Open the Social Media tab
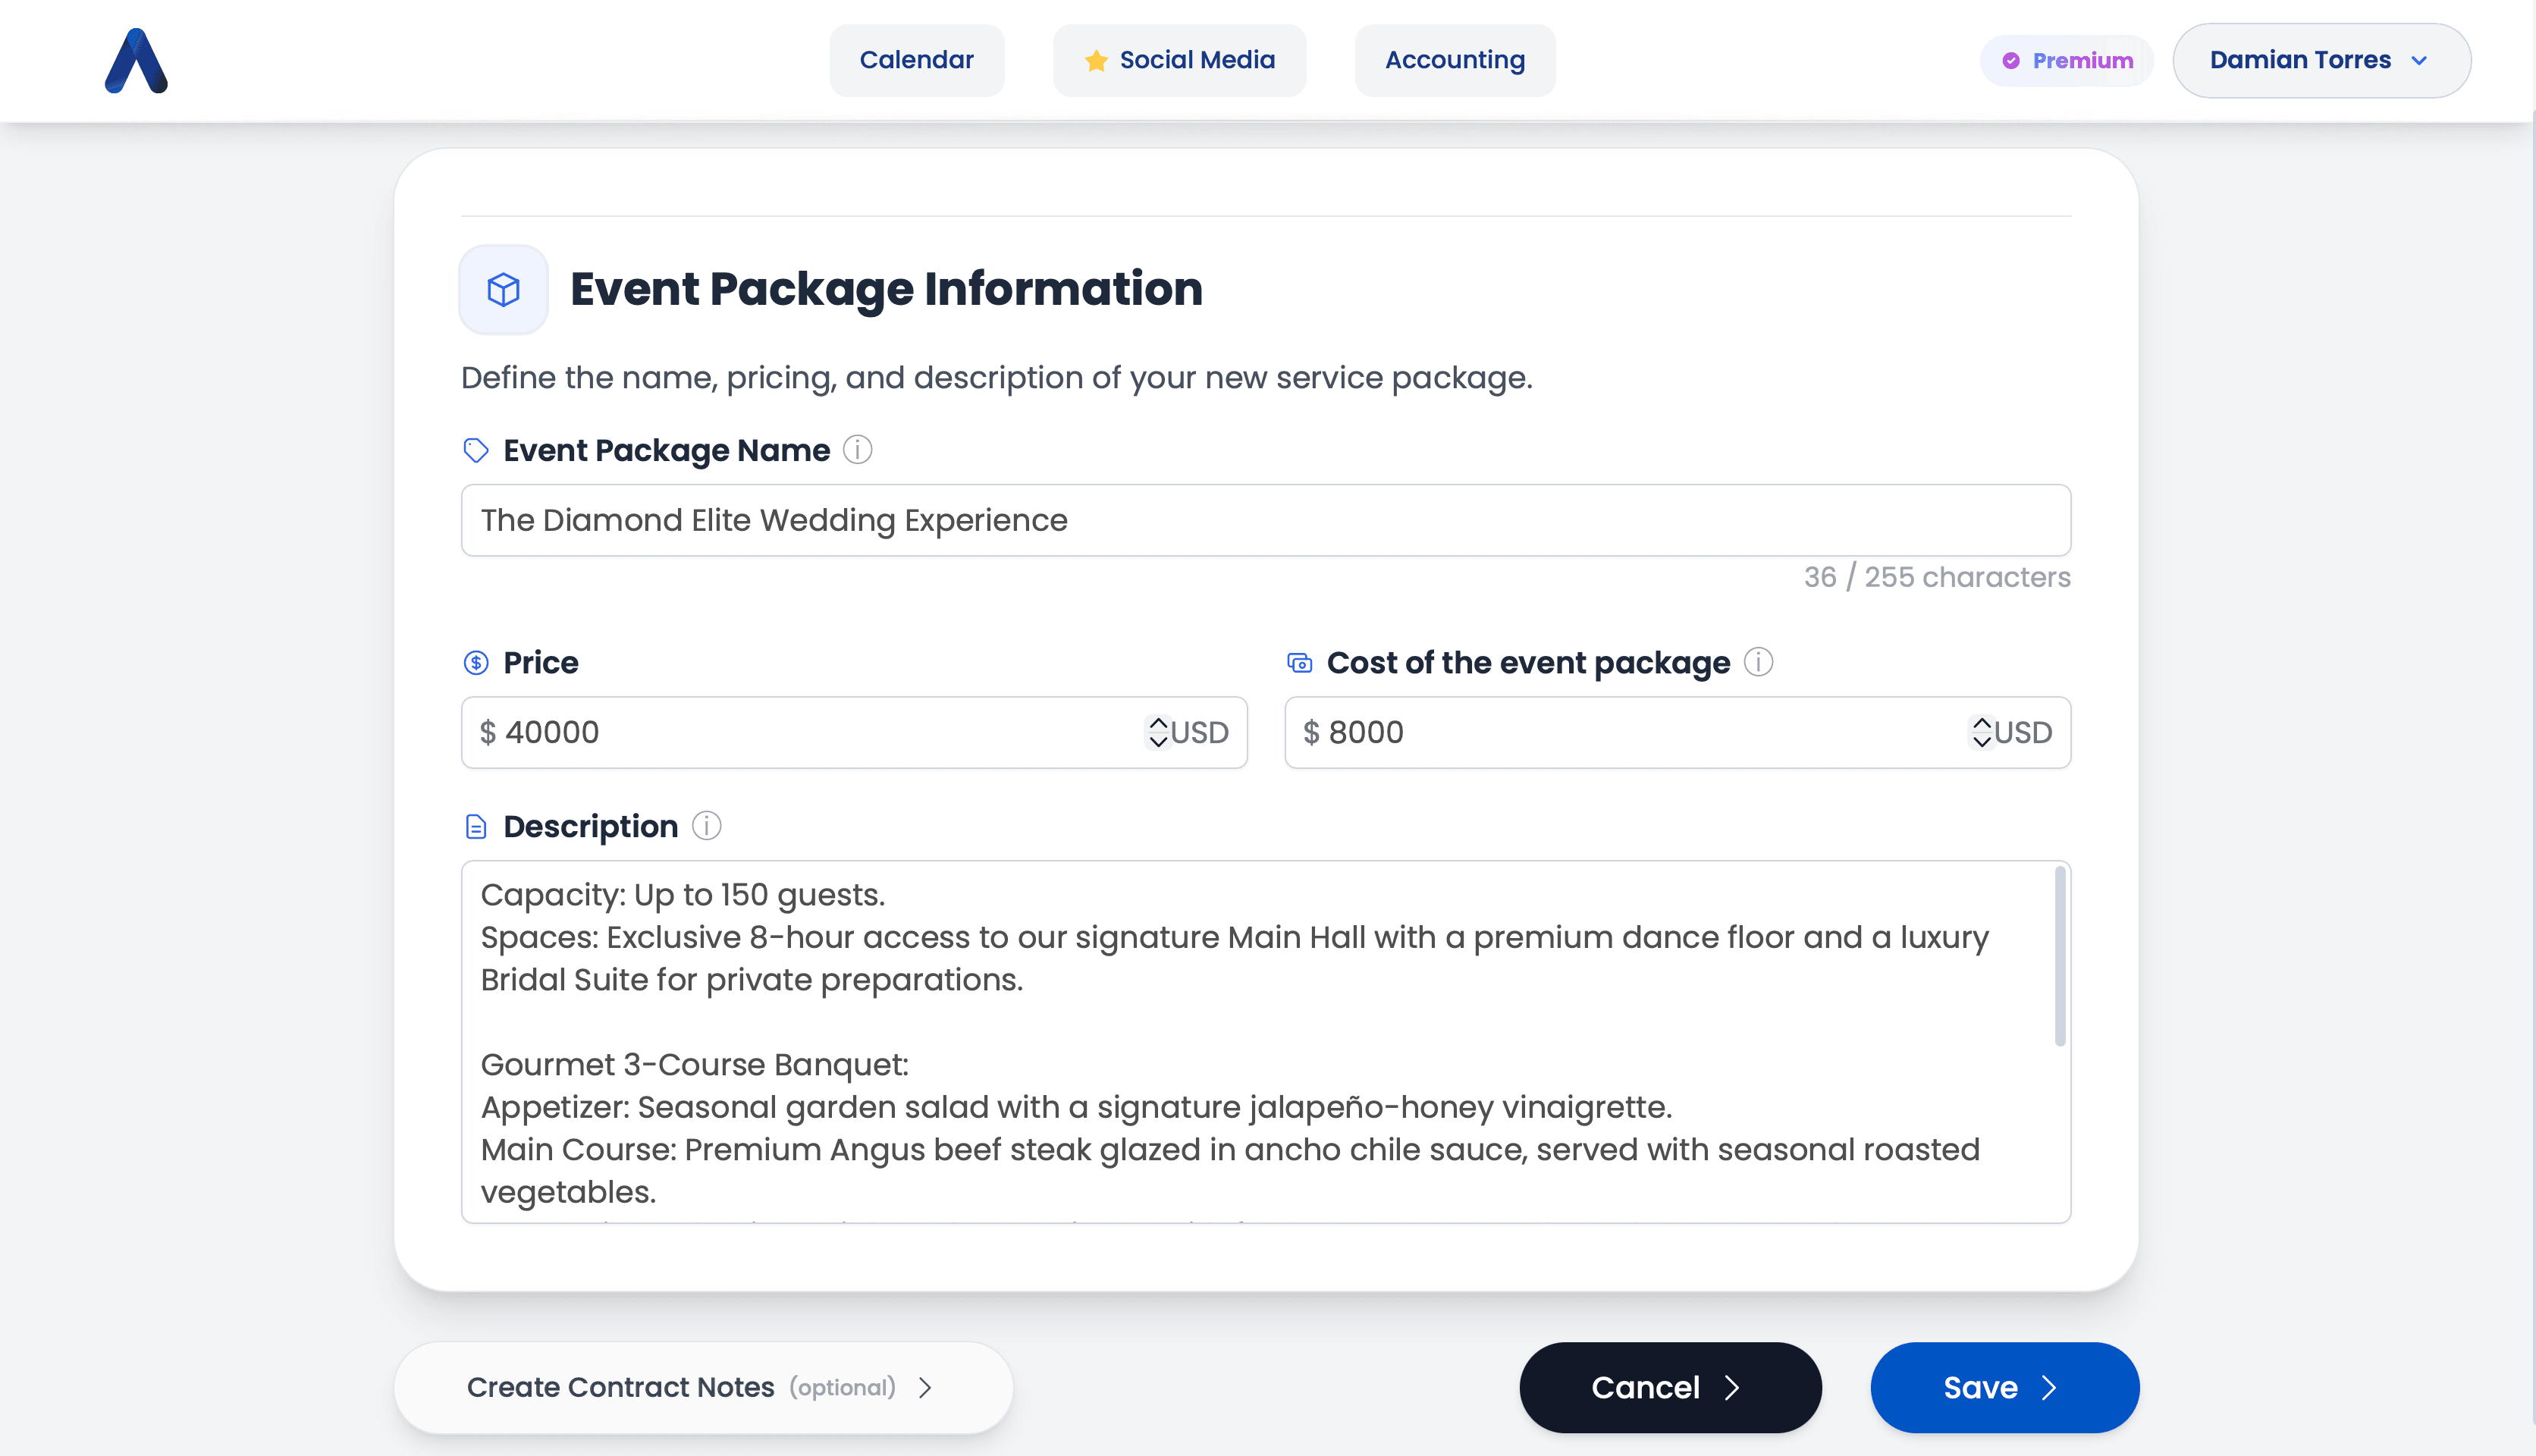 coord(1179,61)
